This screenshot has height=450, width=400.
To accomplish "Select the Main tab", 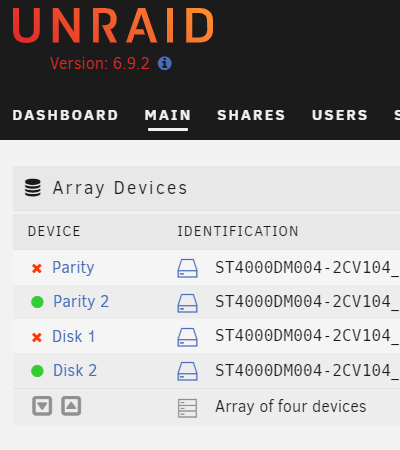I will tap(168, 115).
